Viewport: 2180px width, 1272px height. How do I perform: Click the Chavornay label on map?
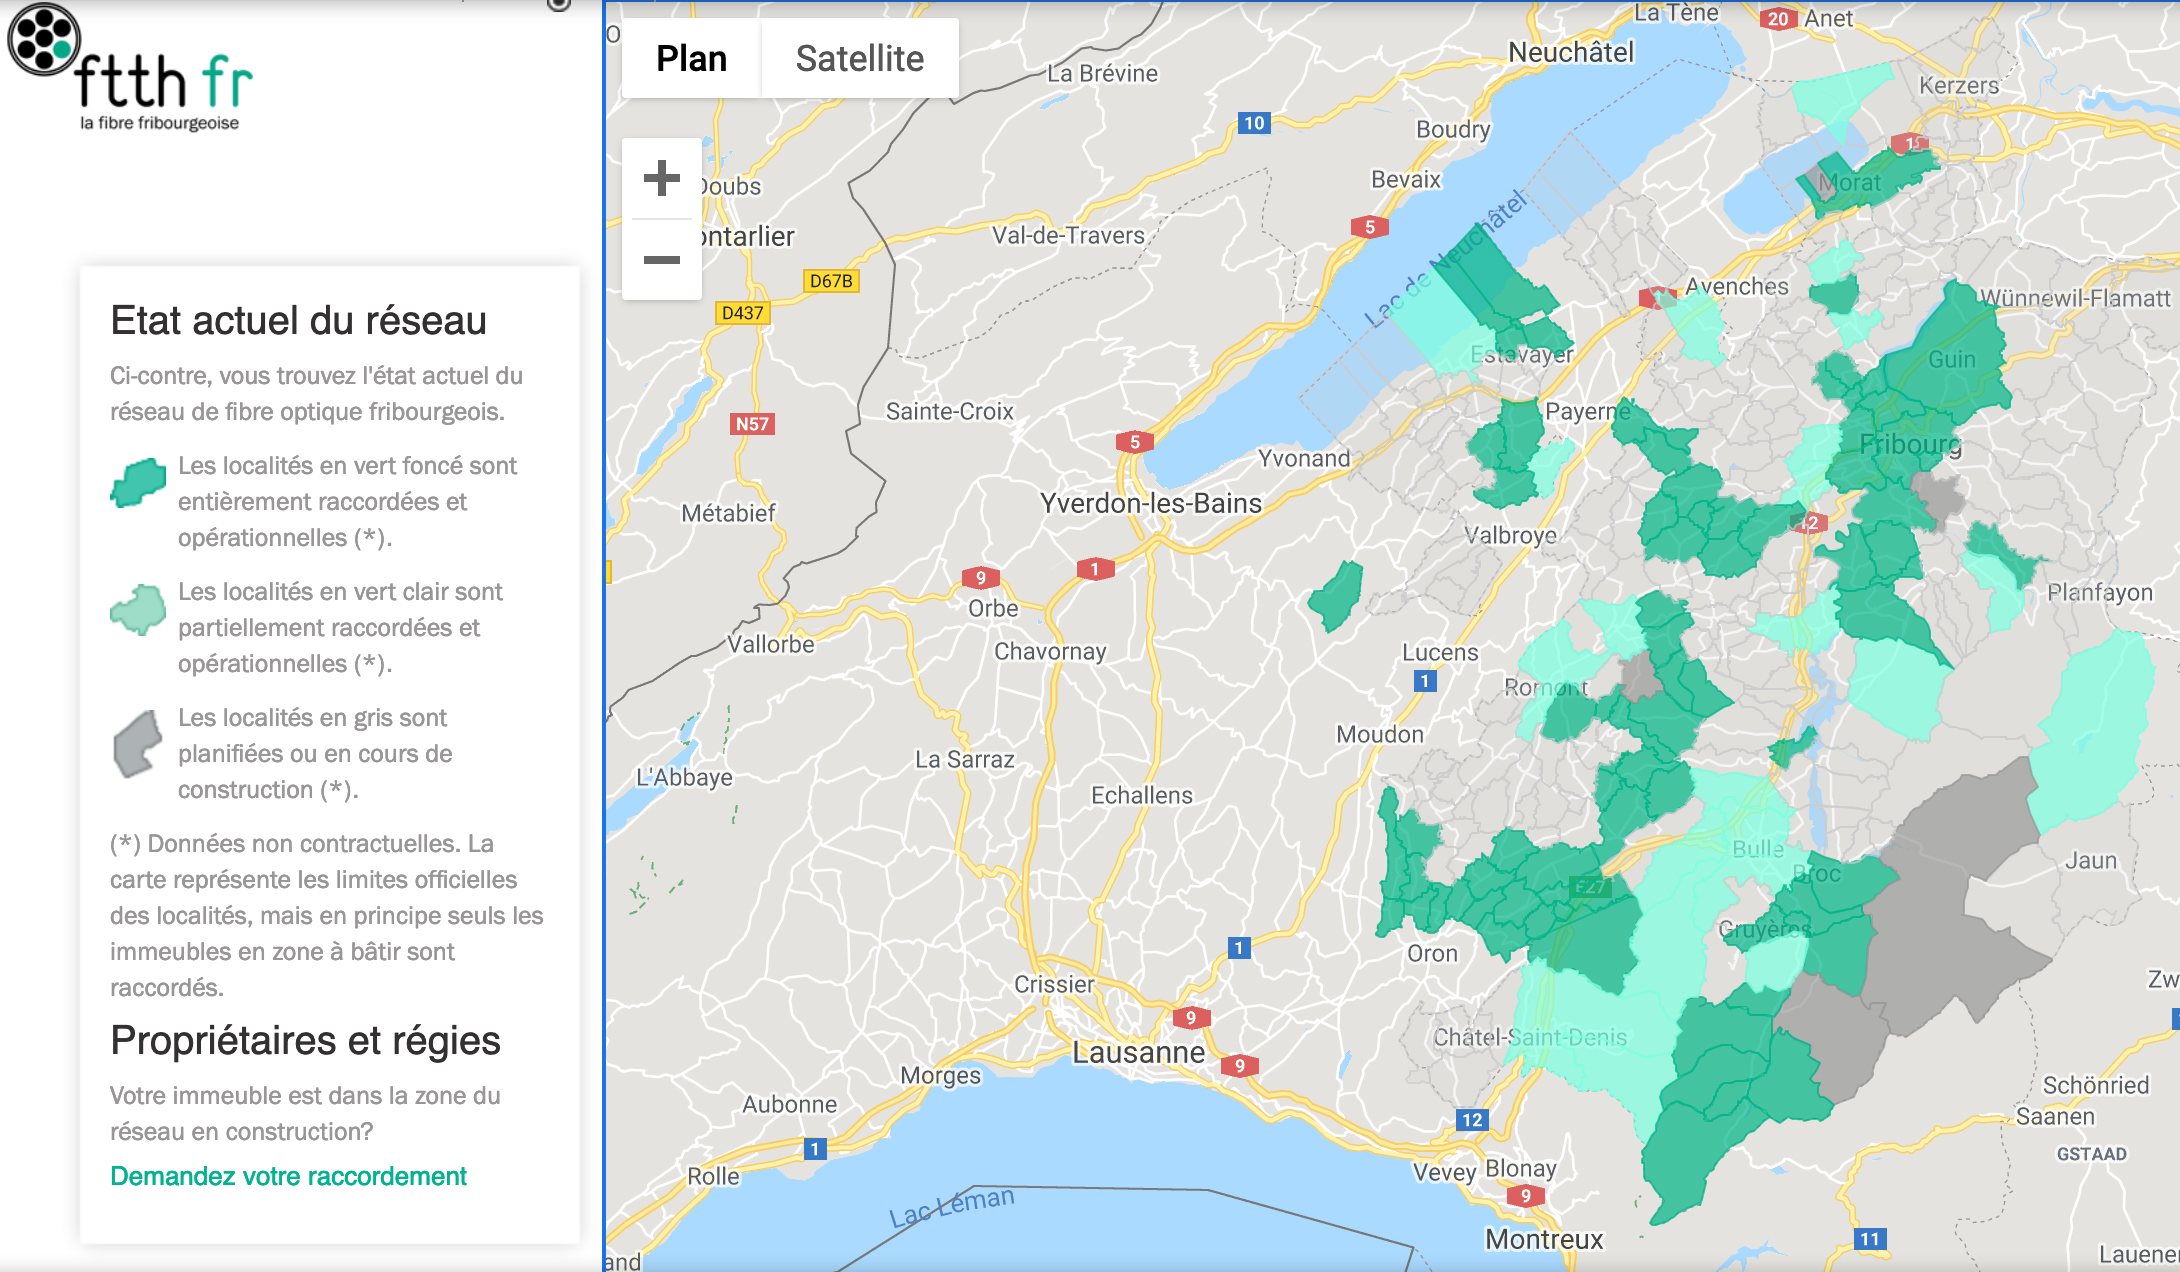1050,651
